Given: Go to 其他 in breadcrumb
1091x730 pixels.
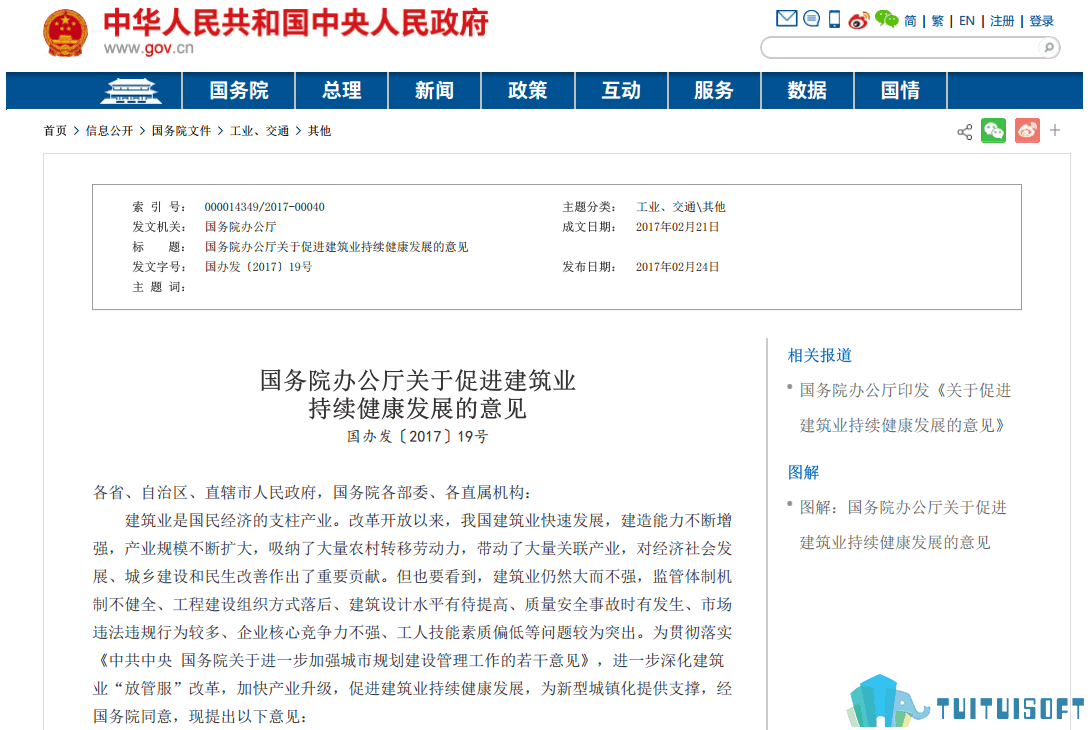Looking at the screenshot, I should click(x=319, y=131).
